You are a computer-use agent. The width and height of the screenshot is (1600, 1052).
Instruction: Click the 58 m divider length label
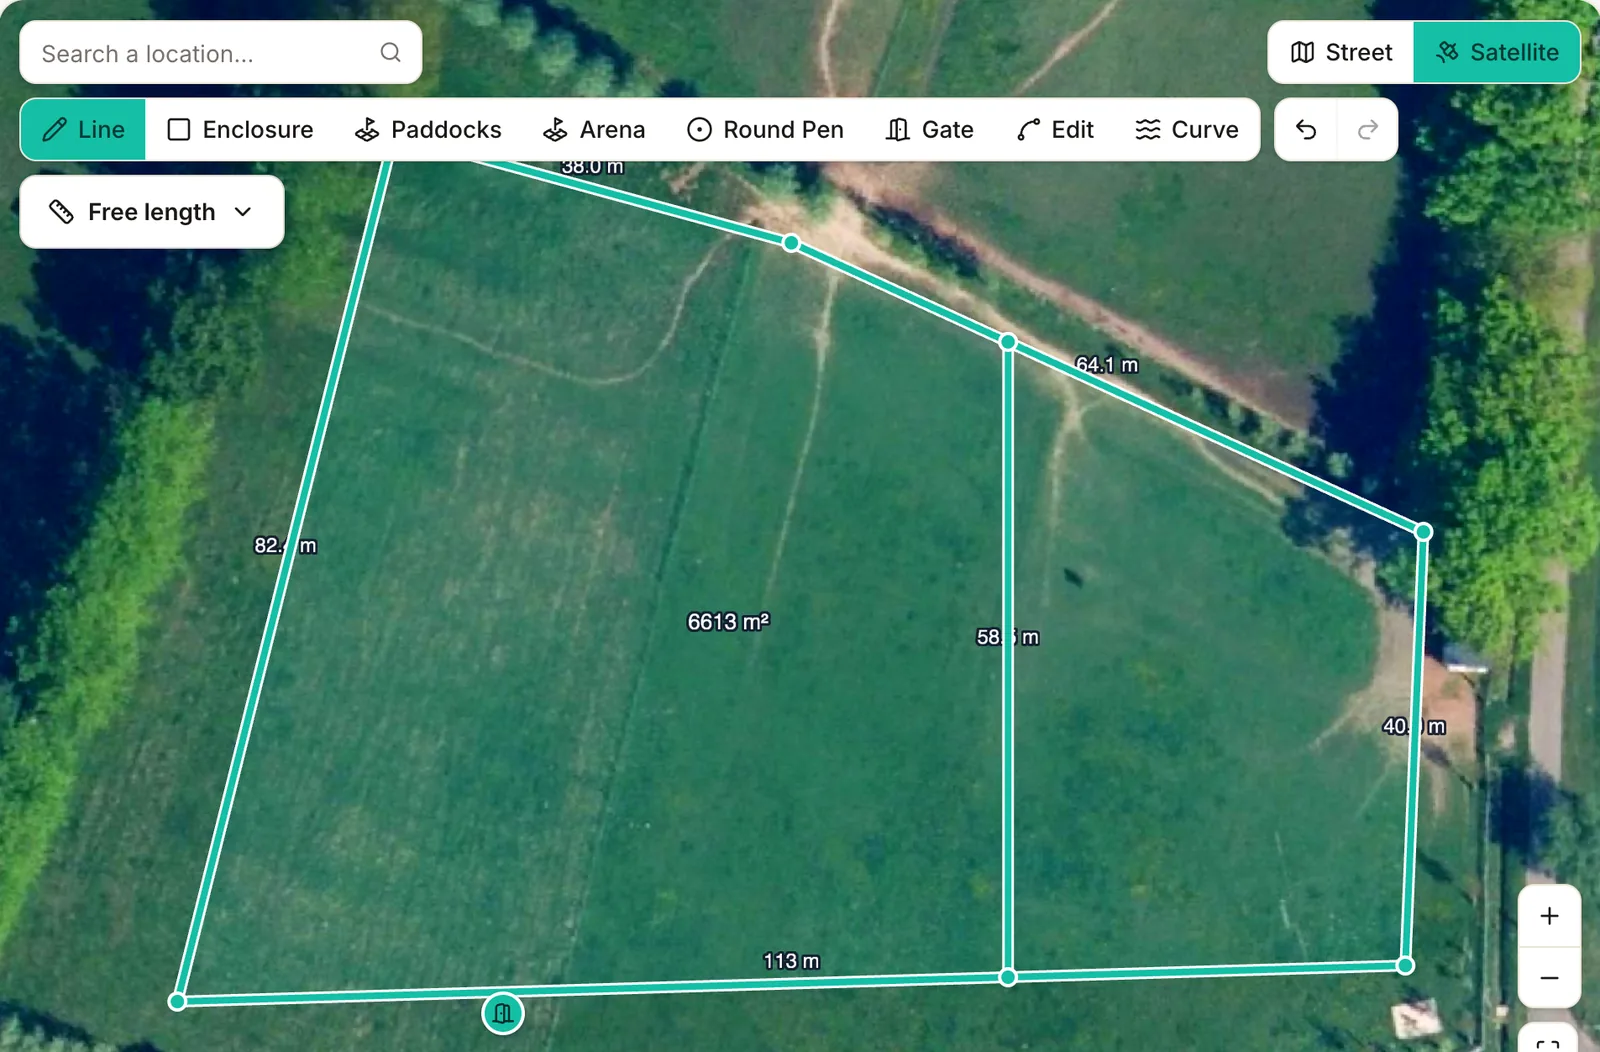coord(1008,637)
